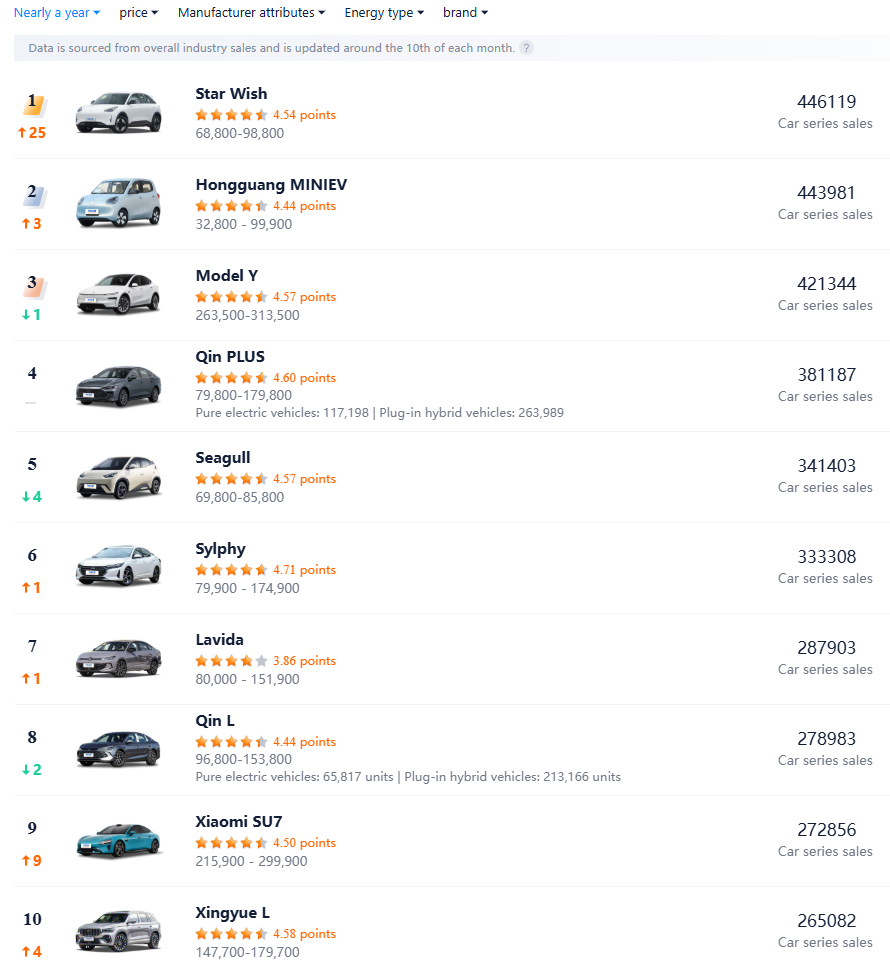Expand the Energy type filter

coord(384,13)
